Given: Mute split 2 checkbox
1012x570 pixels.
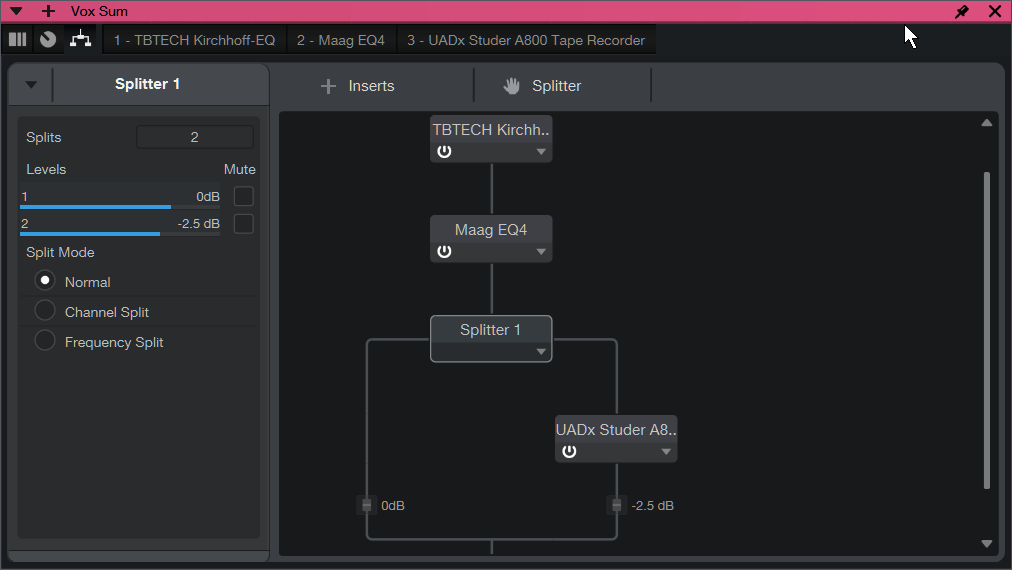Looking at the screenshot, I should tap(243, 224).
